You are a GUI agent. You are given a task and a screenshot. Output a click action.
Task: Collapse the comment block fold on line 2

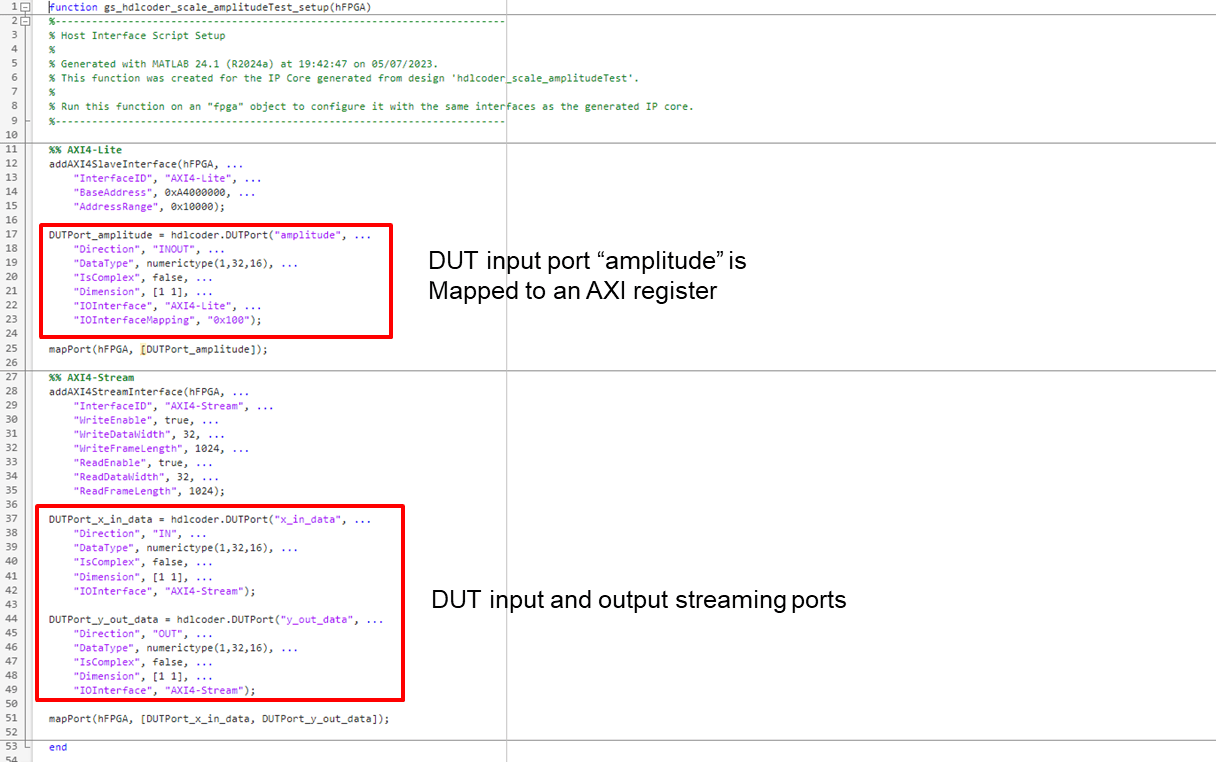tap(25, 20)
